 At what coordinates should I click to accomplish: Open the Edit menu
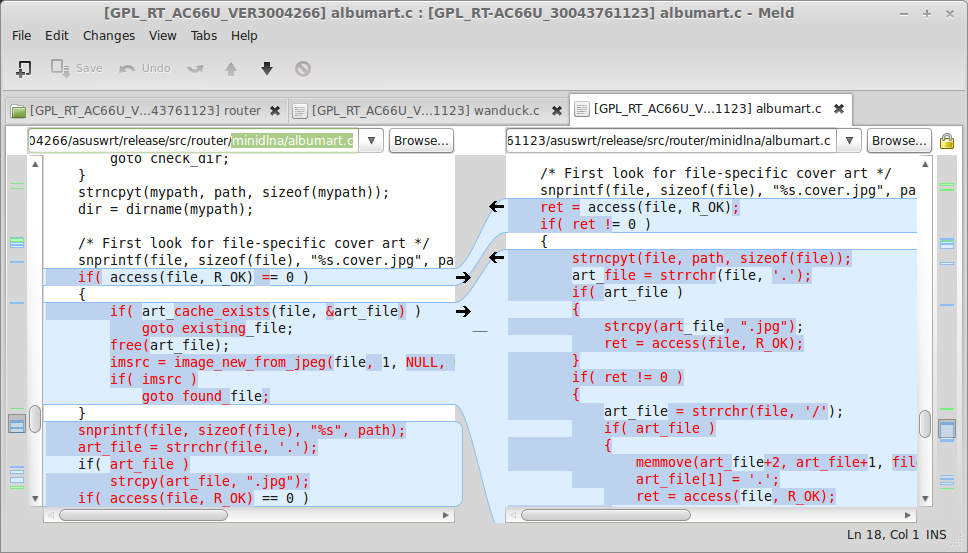[x=57, y=36]
